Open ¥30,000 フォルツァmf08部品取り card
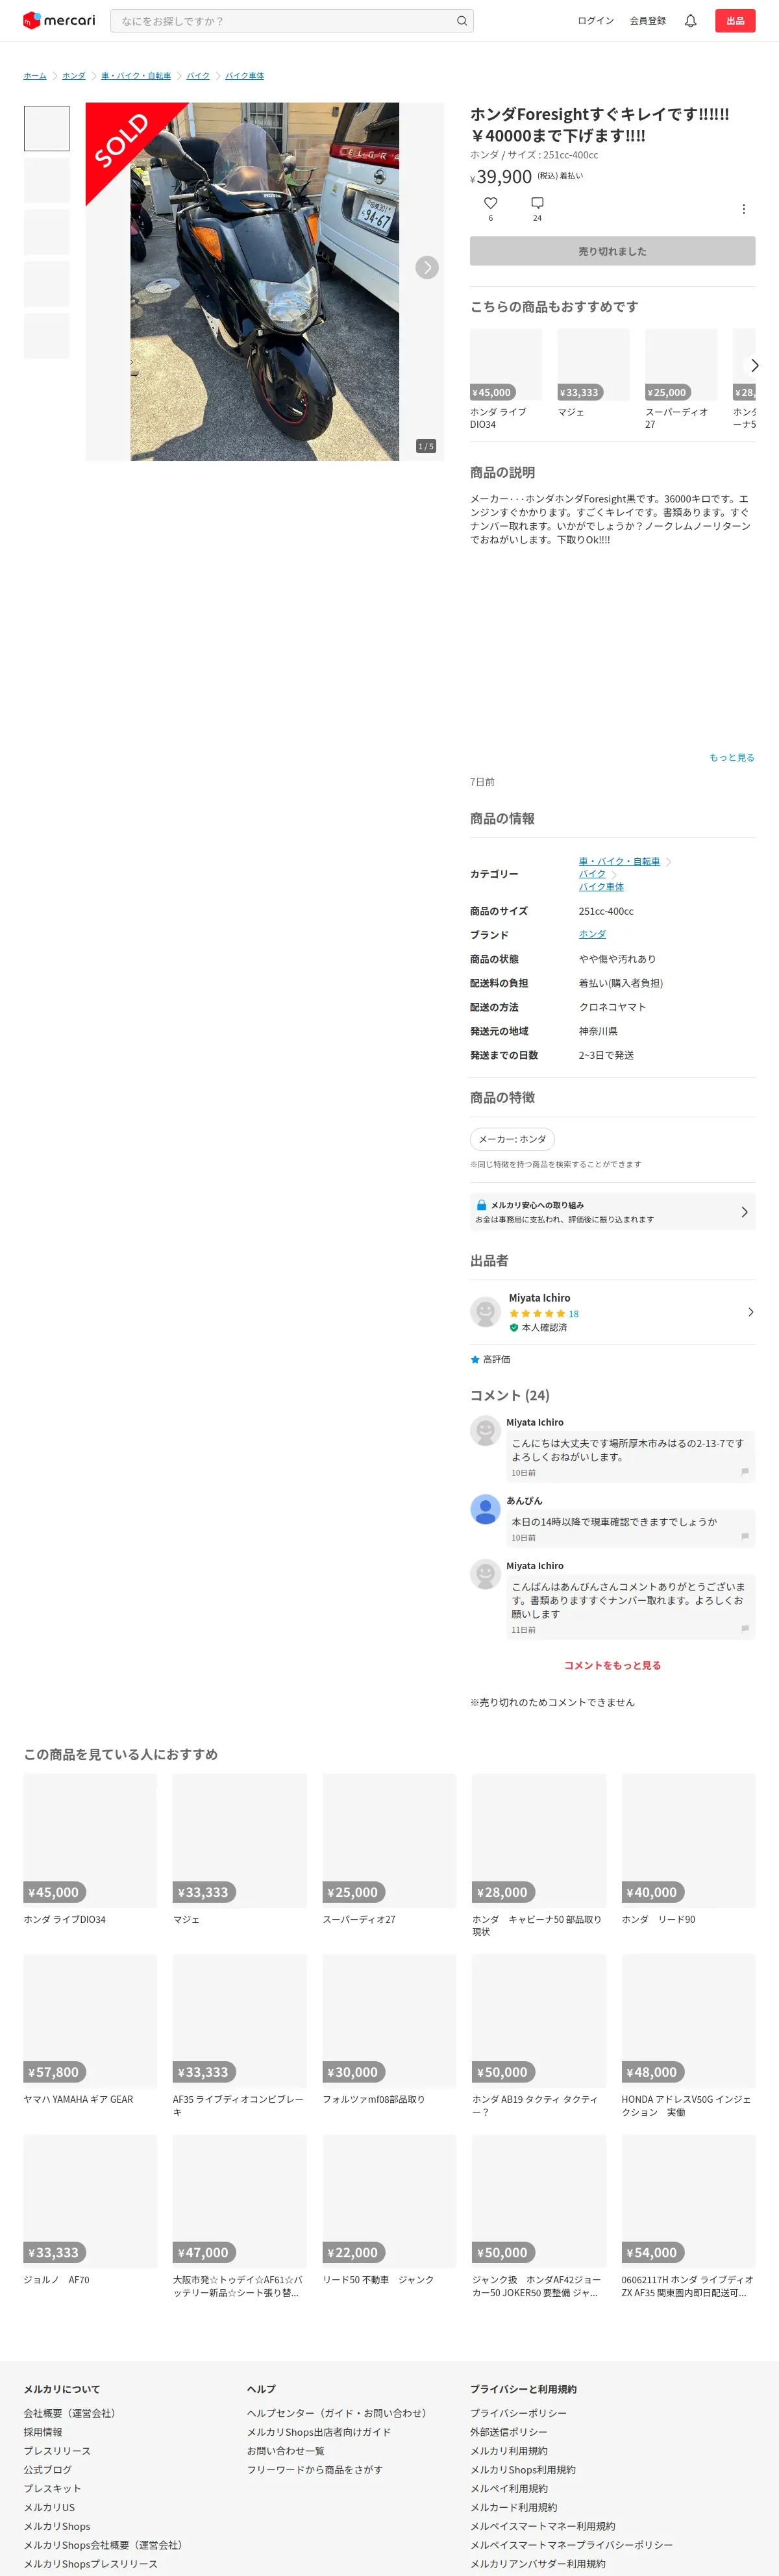This screenshot has width=779, height=2576. coord(389,2029)
